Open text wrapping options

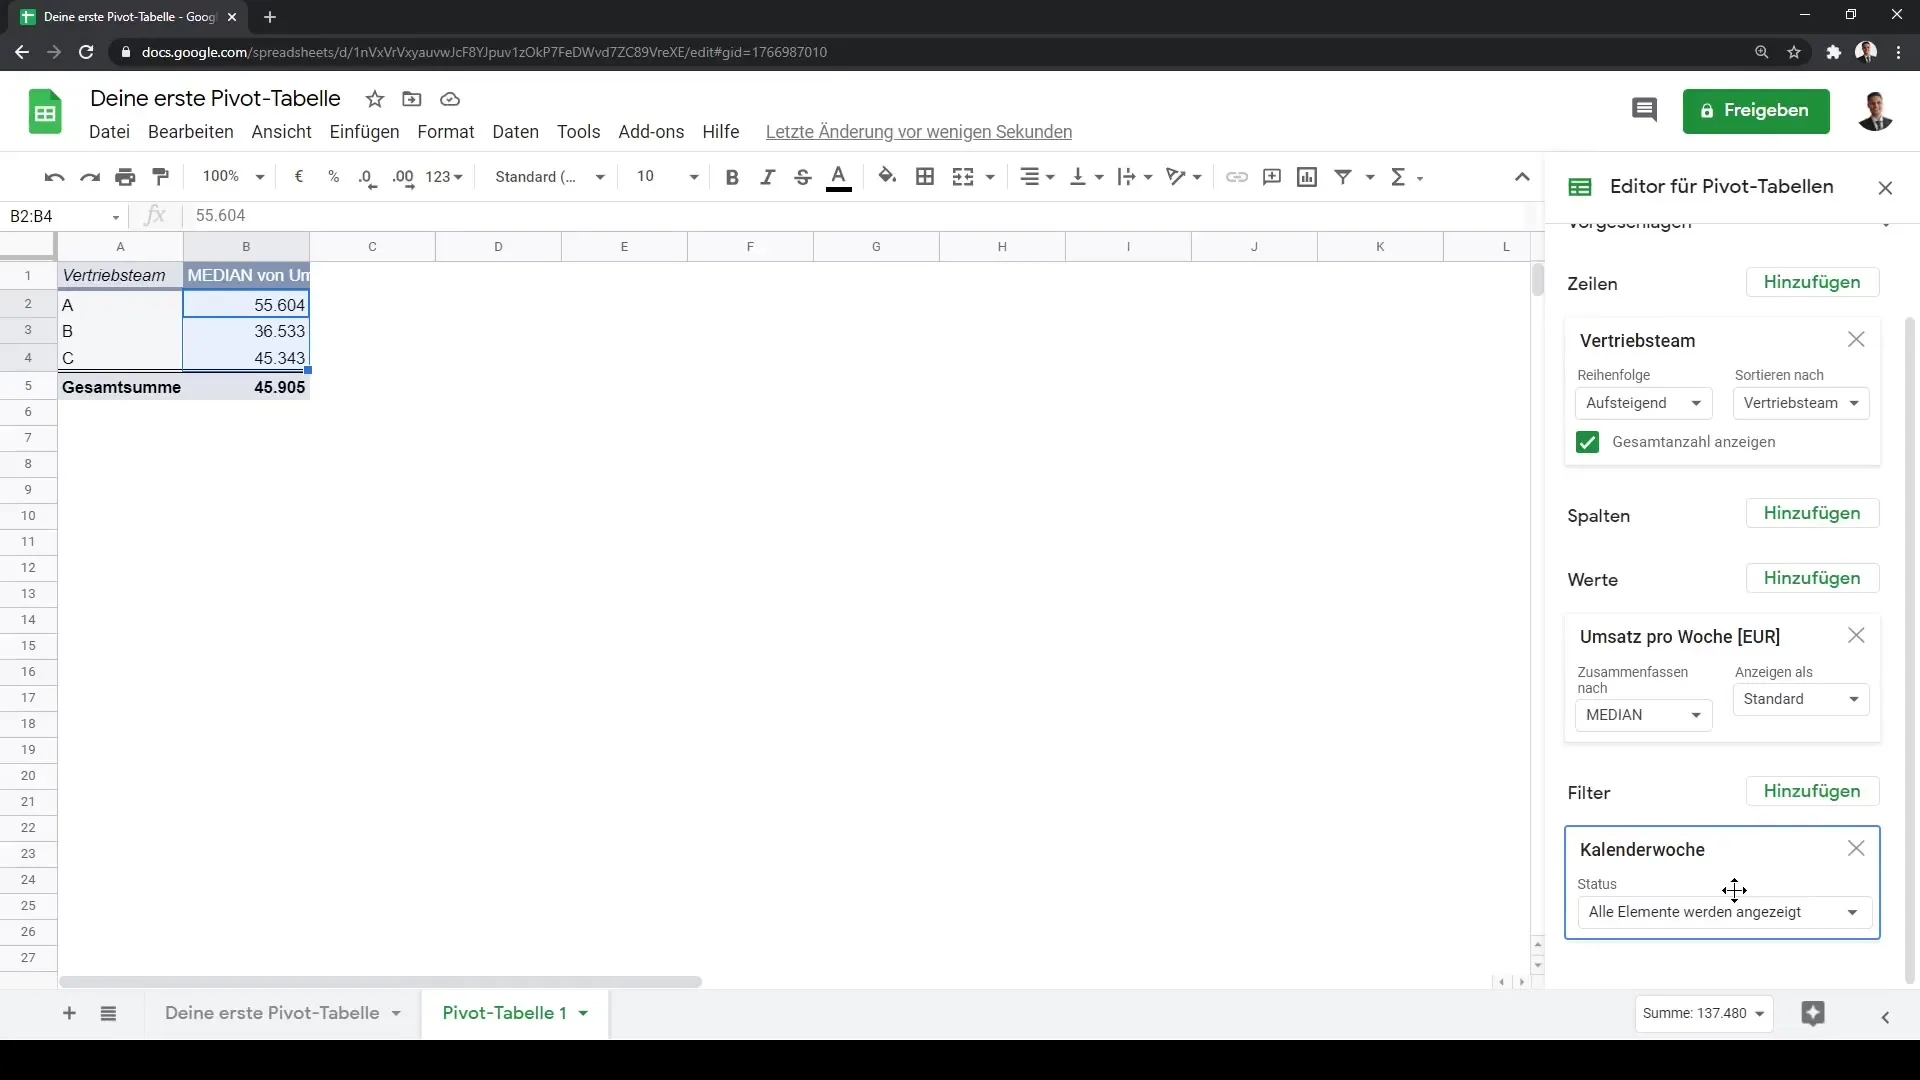pos(1135,177)
